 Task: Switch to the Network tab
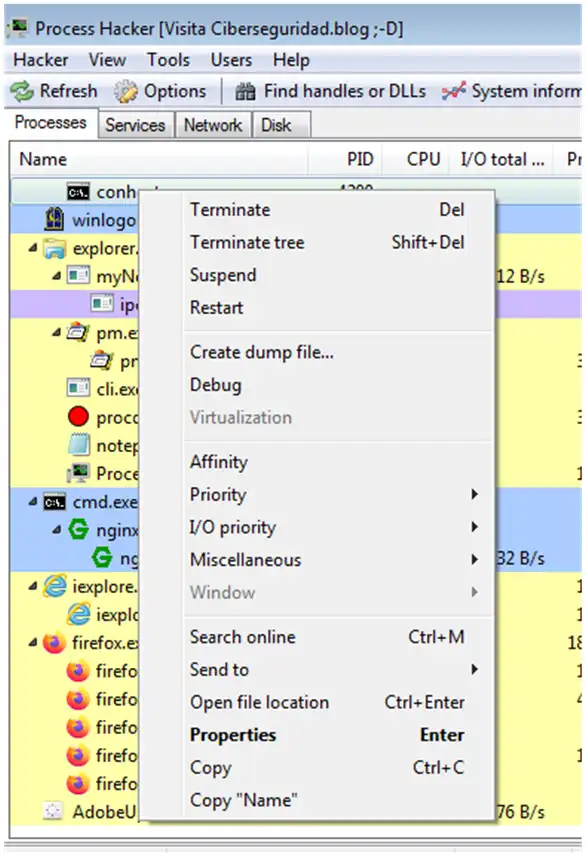tap(213, 125)
